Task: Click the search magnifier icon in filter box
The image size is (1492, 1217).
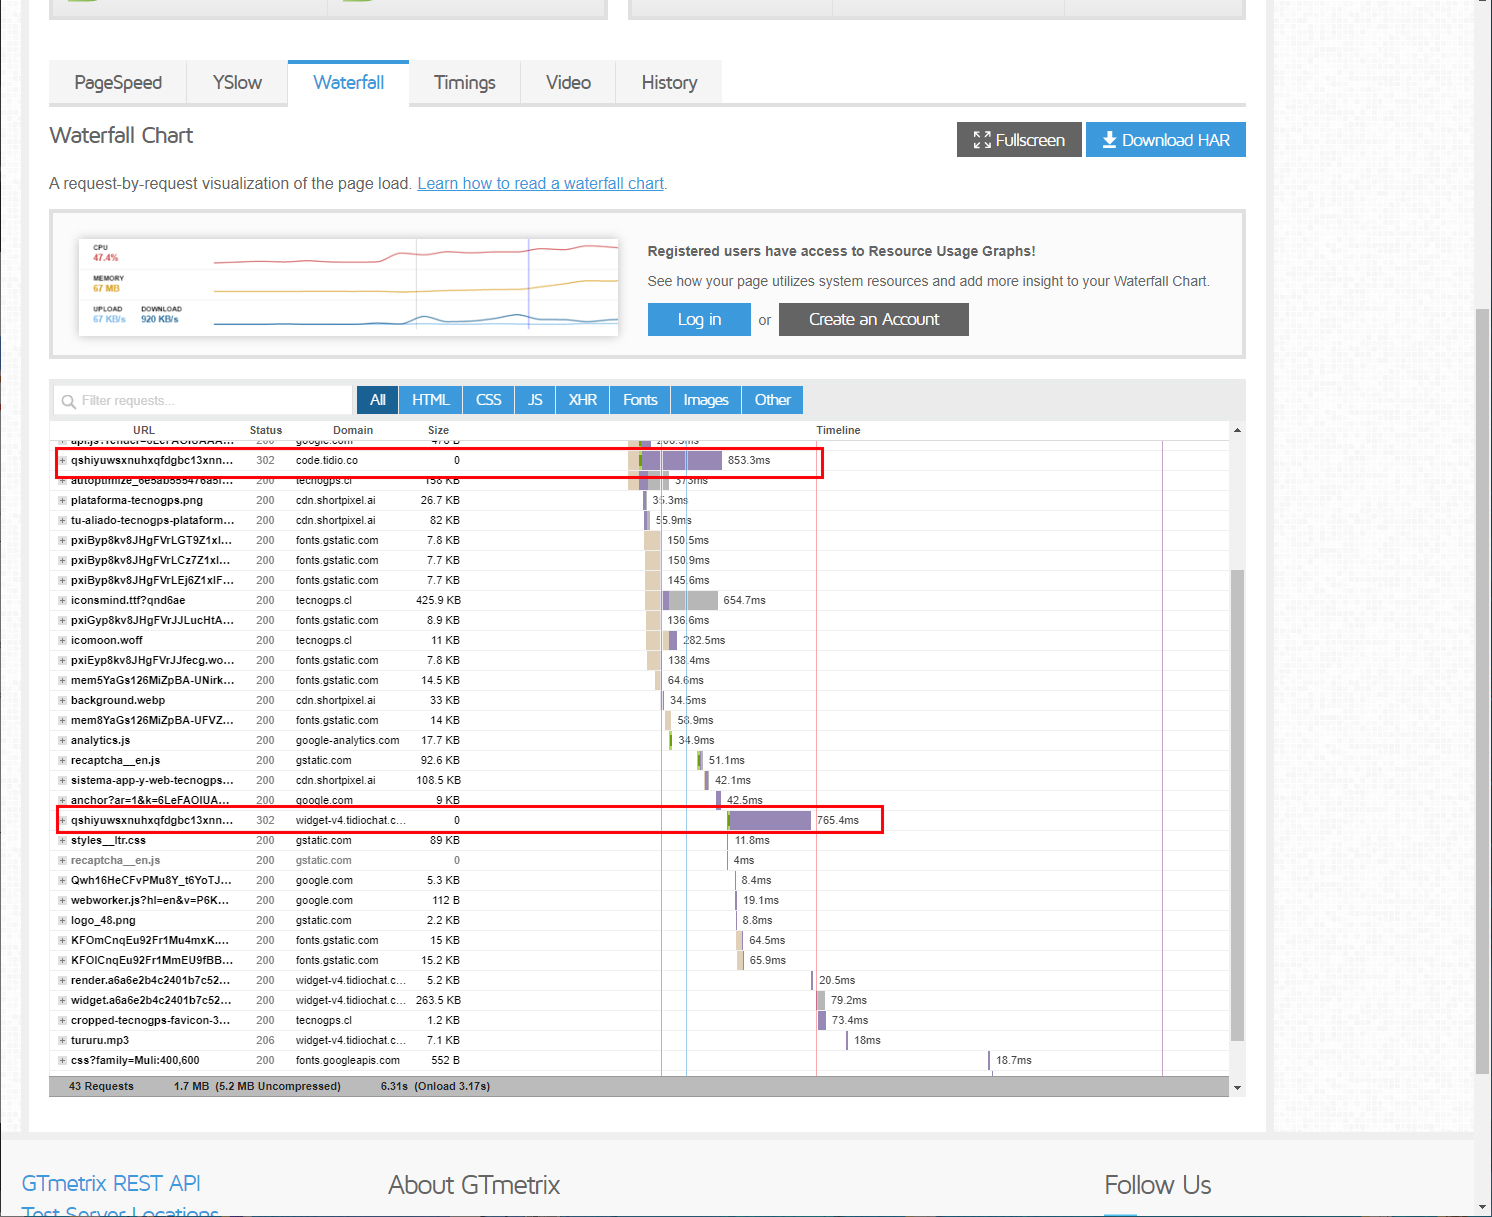Action: (x=69, y=401)
